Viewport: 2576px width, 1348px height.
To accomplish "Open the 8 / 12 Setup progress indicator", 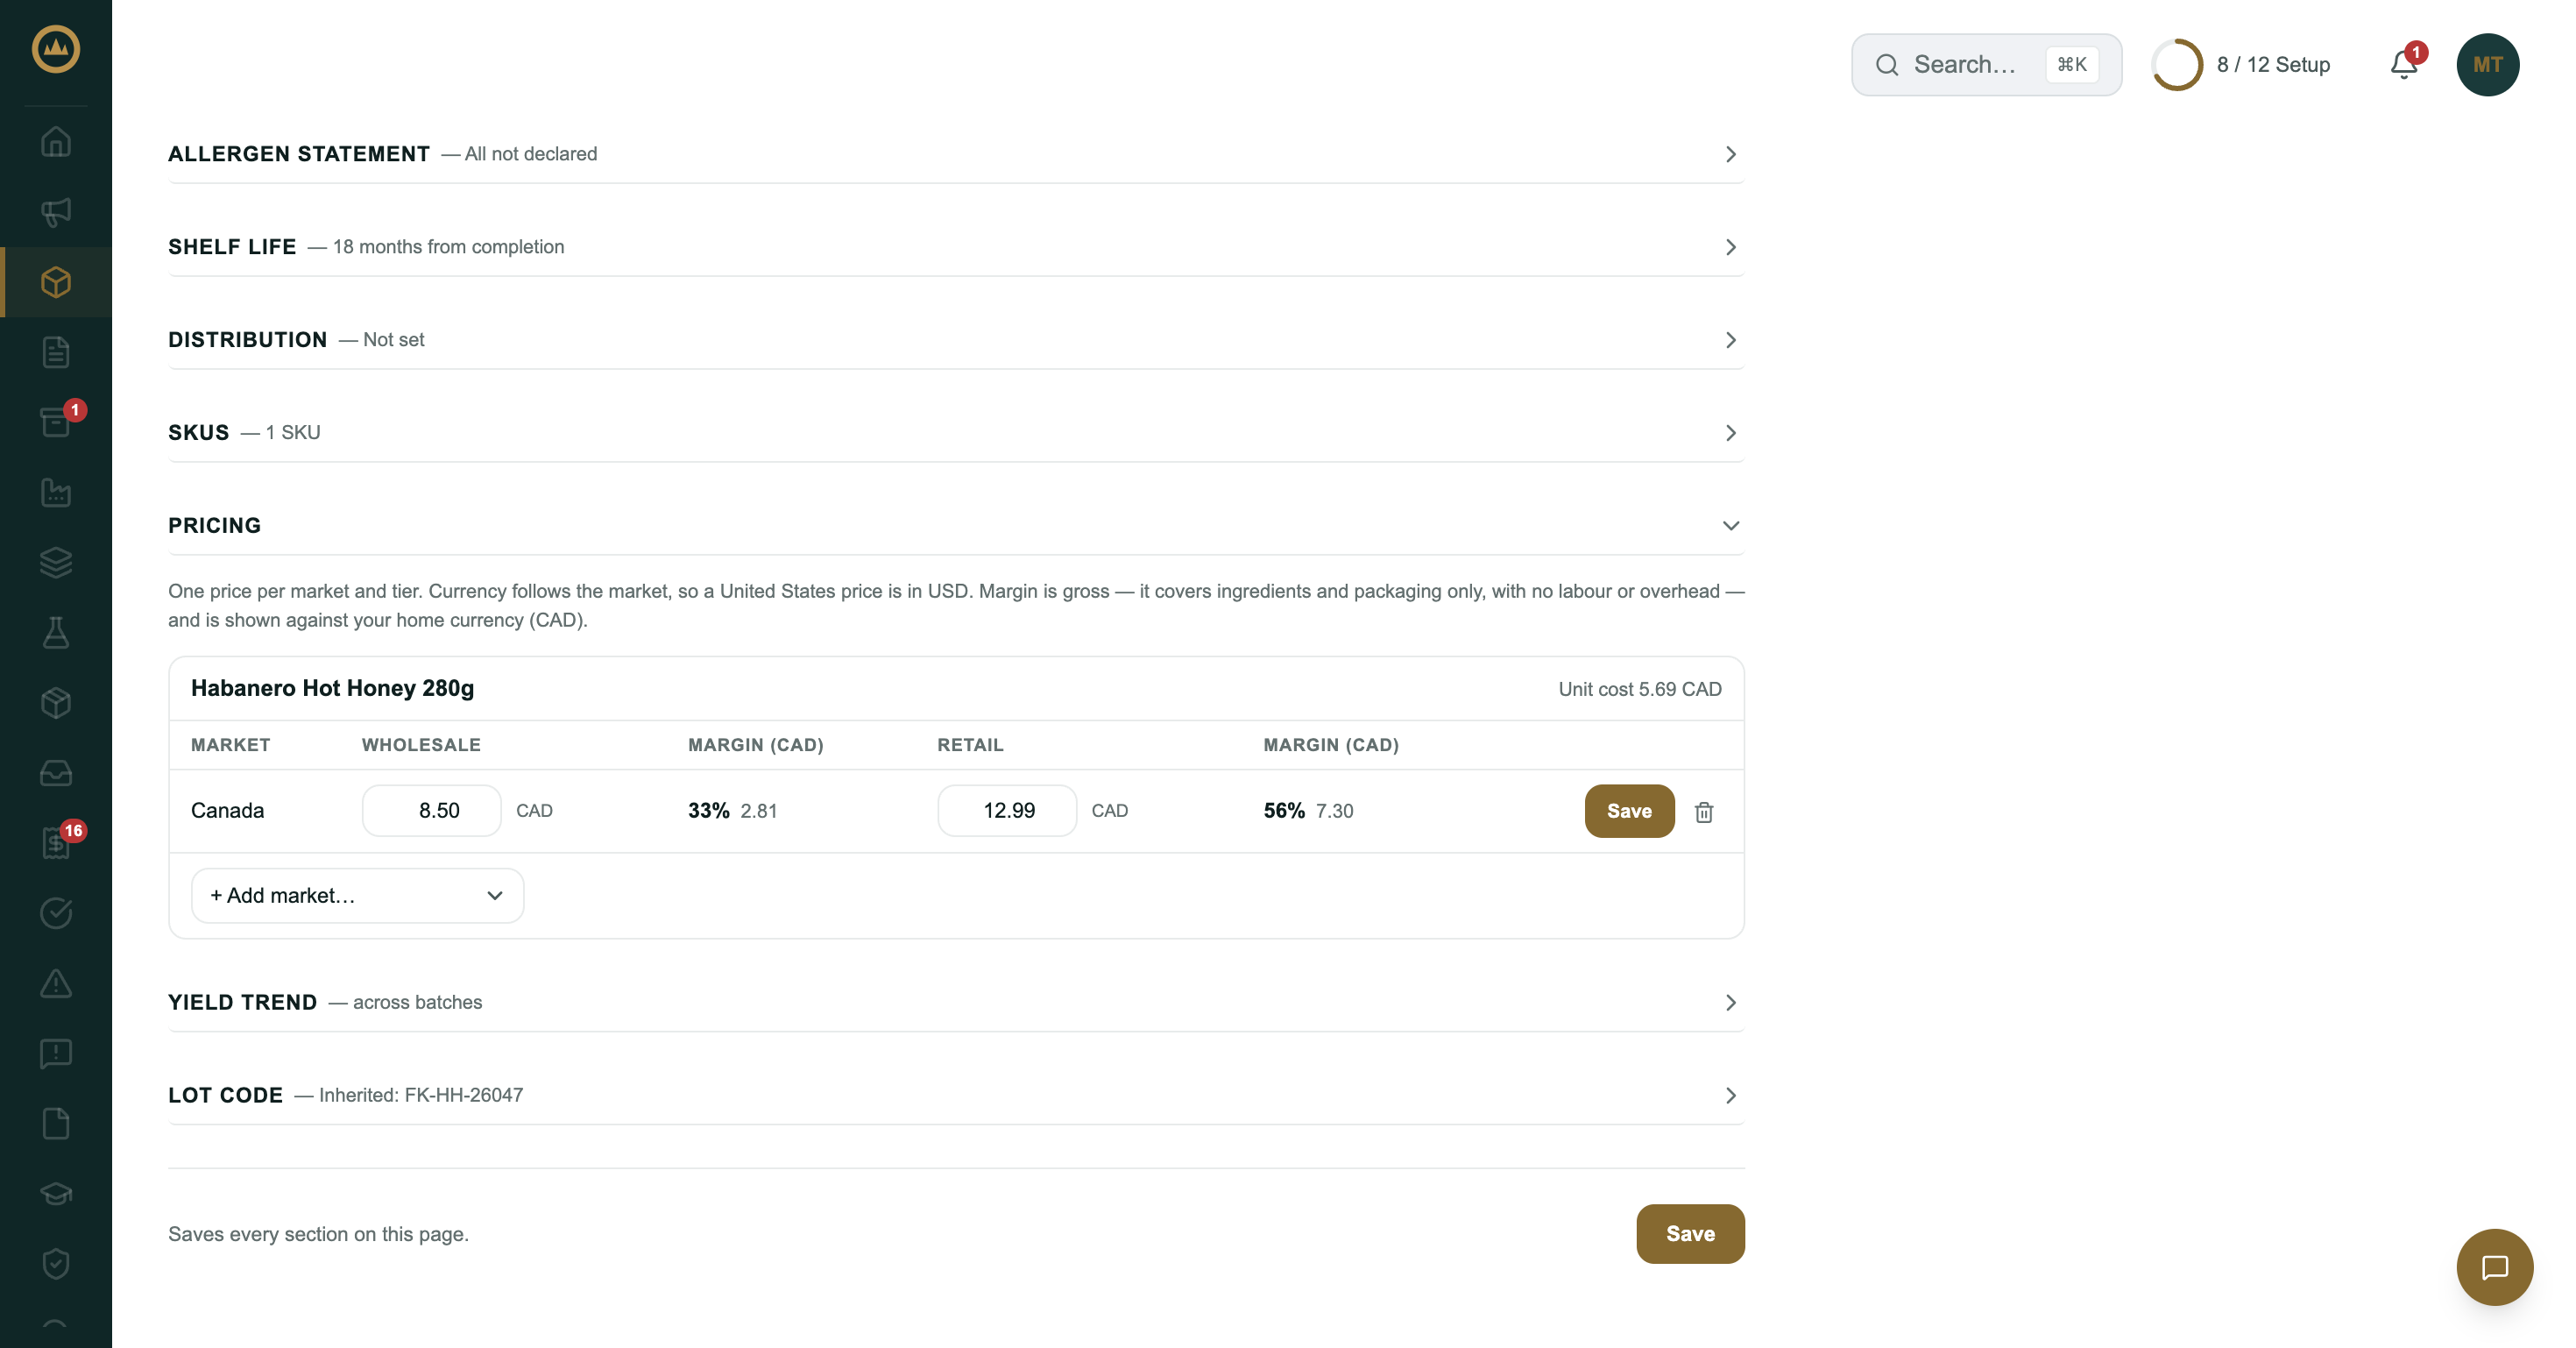I will pyautogui.click(x=2241, y=65).
